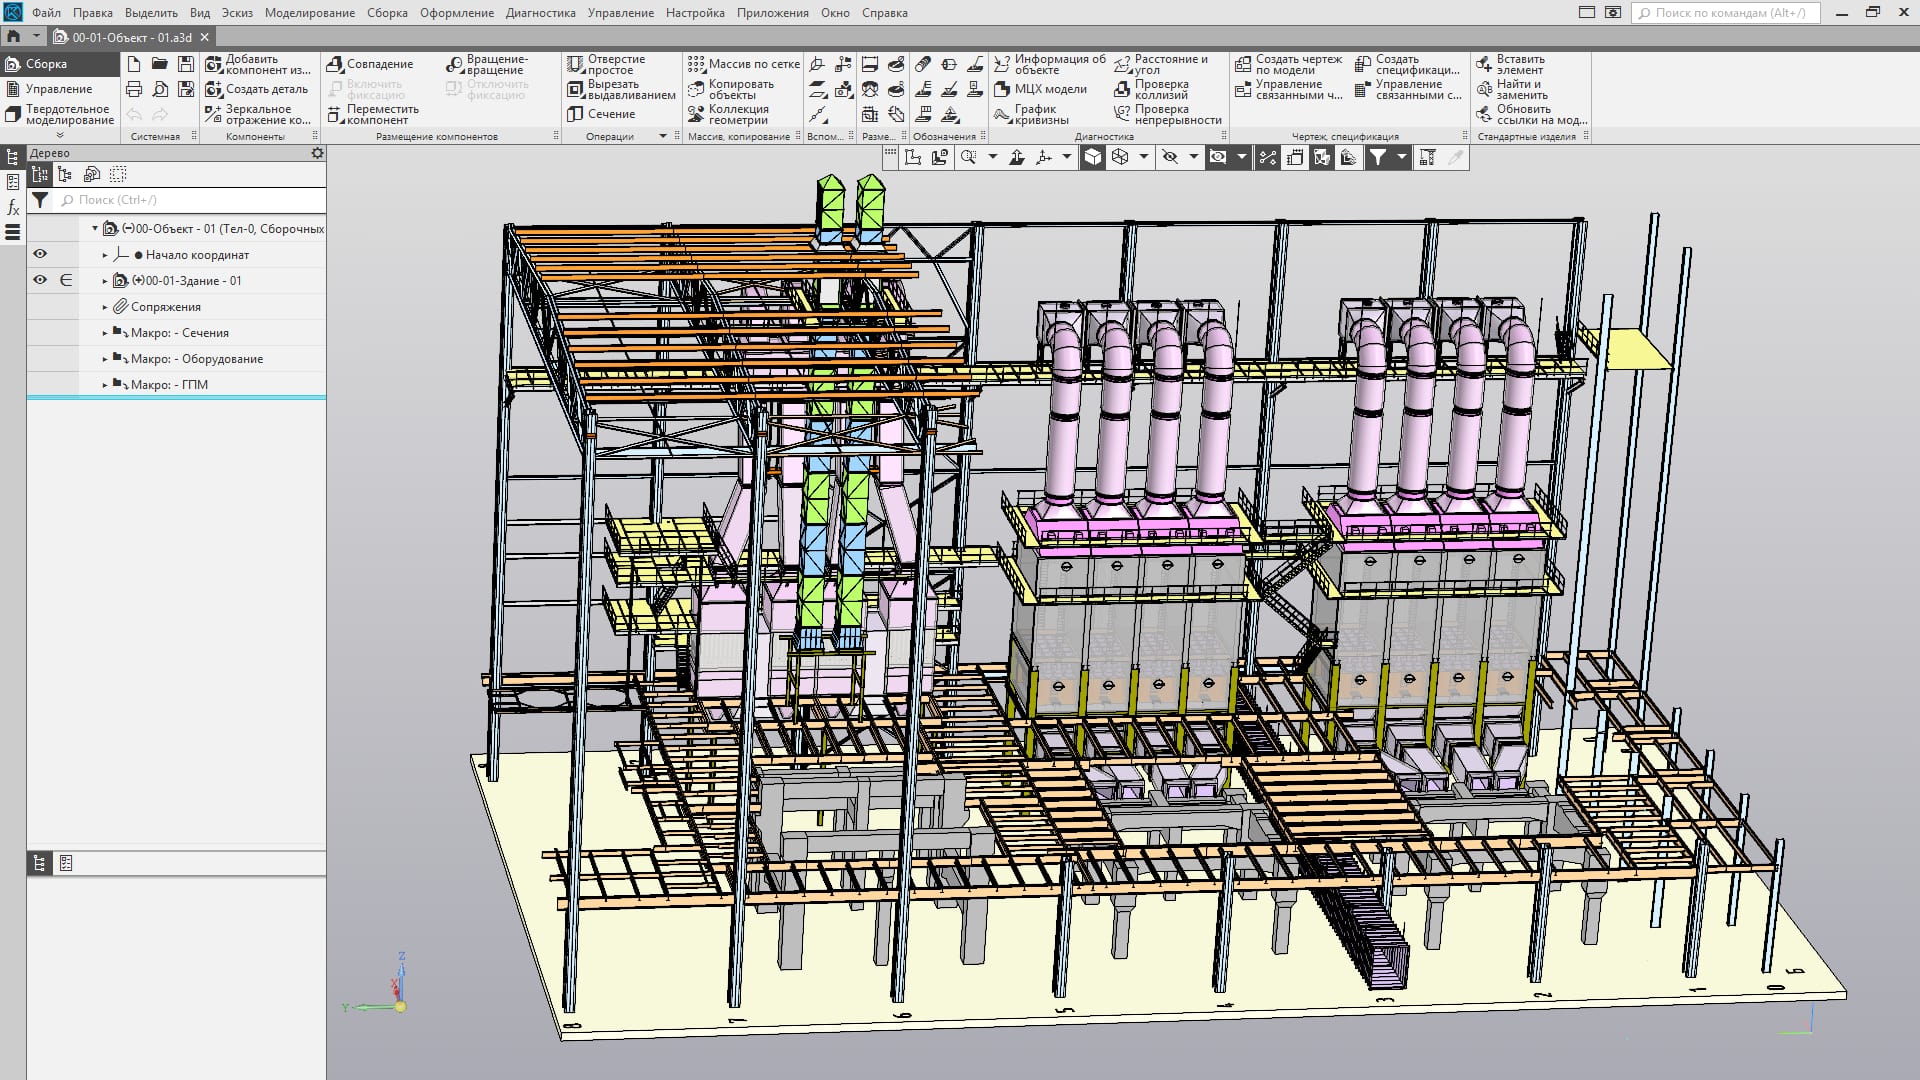Open the Print preview icon

pos(160,89)
